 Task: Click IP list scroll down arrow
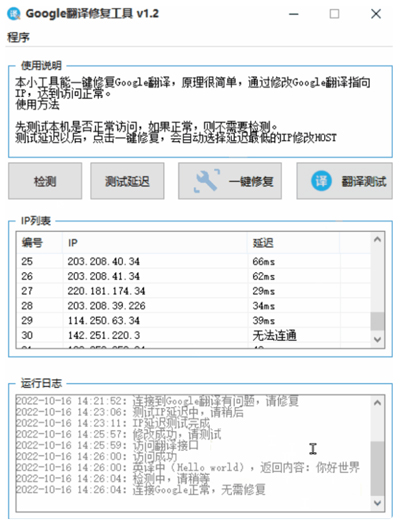pyautogui.click(x=378, y=340)
